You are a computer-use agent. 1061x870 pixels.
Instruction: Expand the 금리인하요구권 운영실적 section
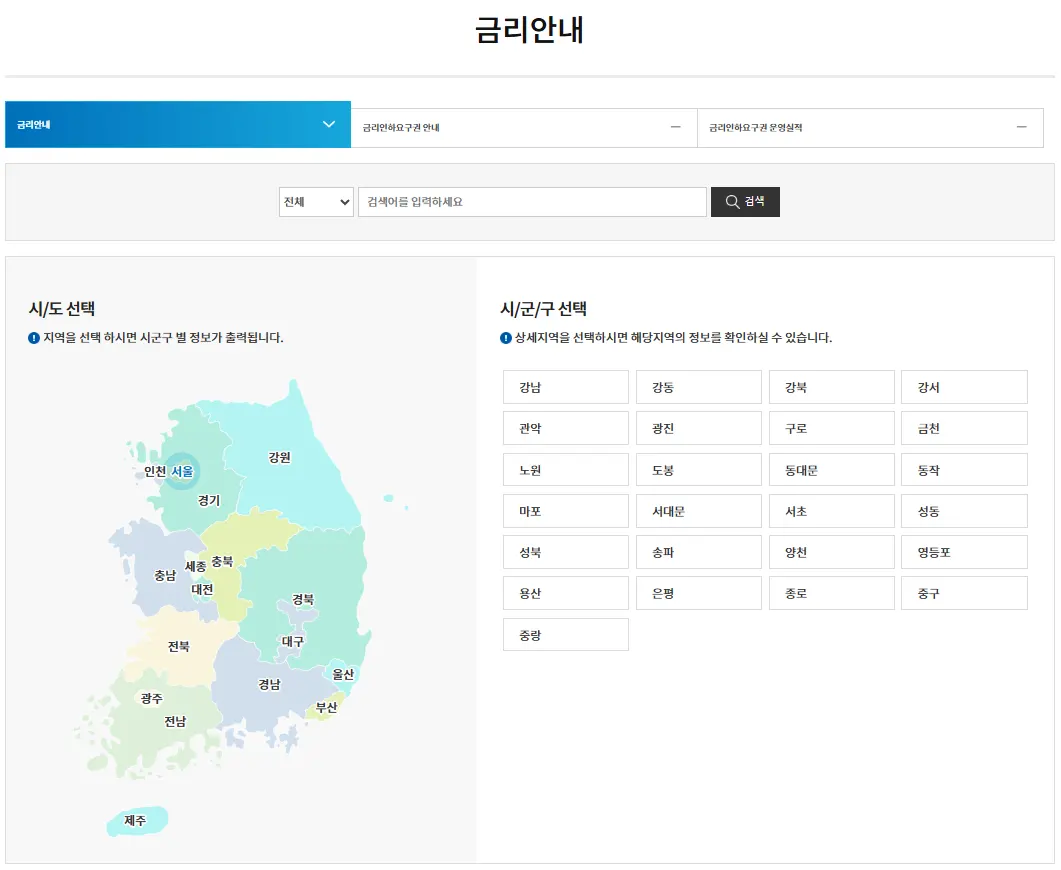[1021, 125]
